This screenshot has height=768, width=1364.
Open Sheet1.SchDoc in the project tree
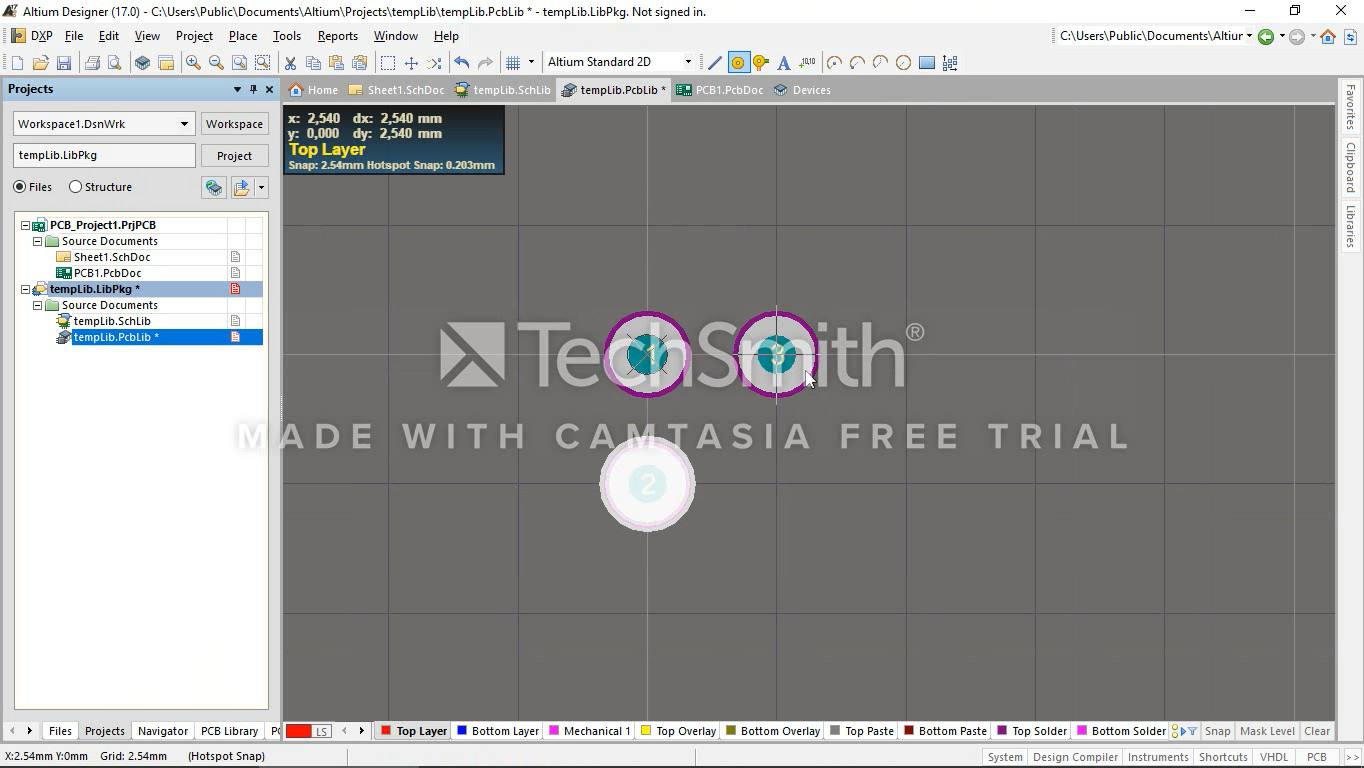tap(112, 257)
